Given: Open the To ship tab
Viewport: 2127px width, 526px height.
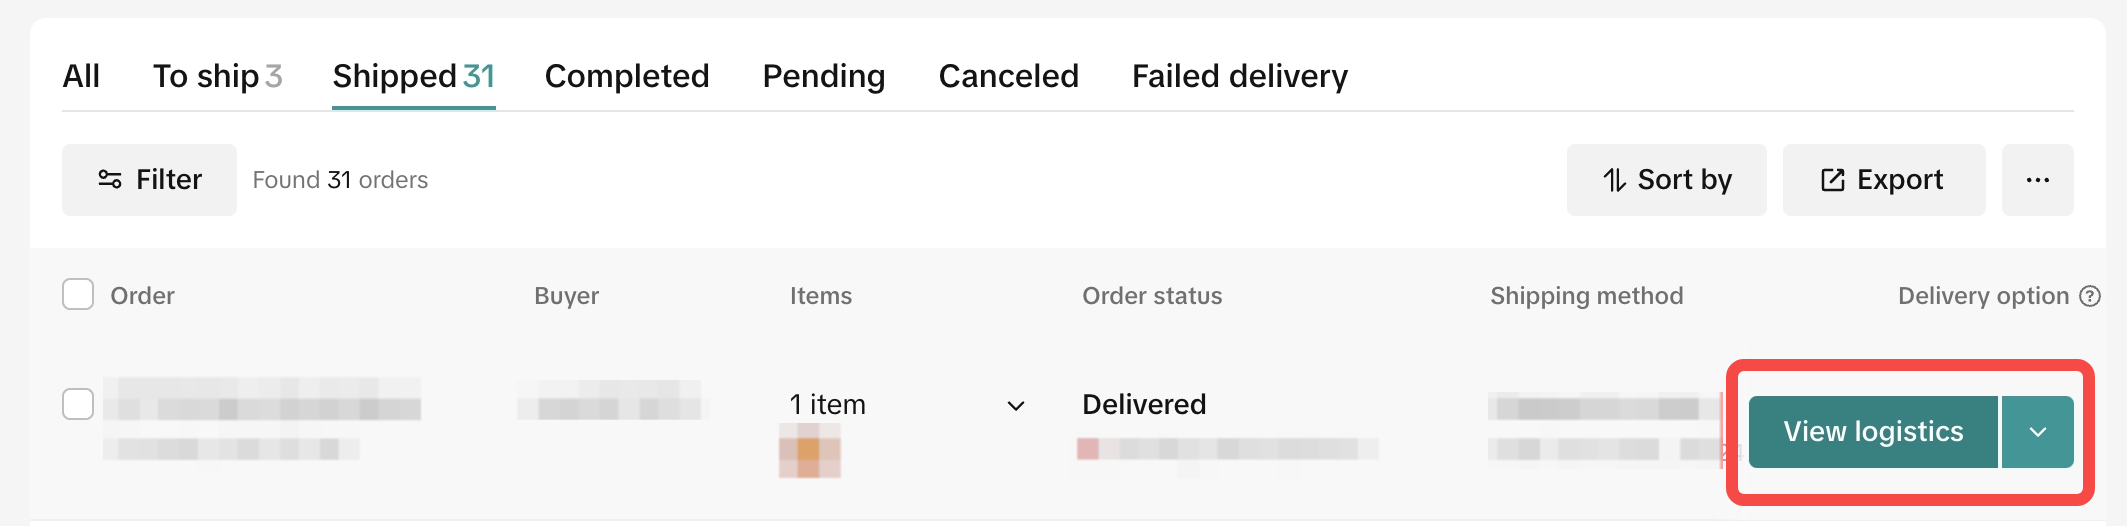Looking at the screenshot, I should tap(217, 76).
